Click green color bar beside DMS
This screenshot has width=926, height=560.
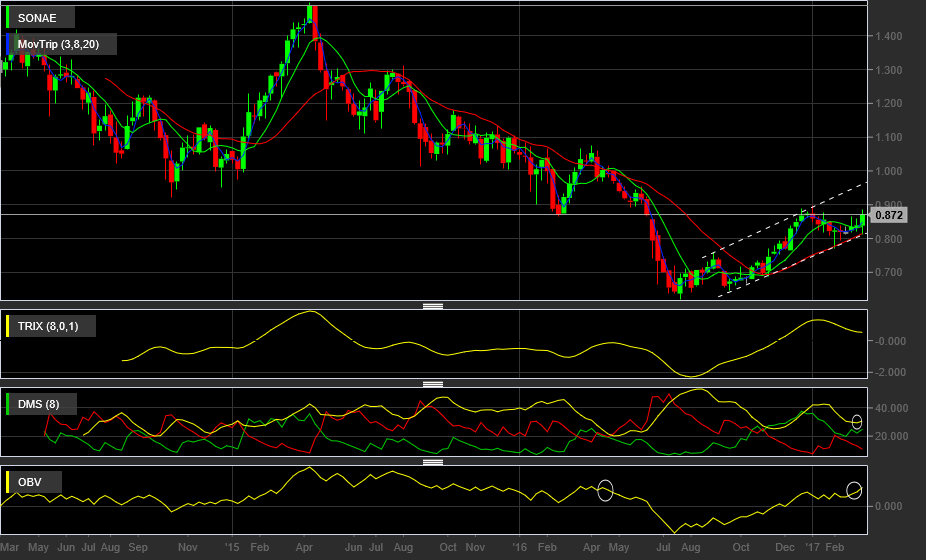pos(7,404)
